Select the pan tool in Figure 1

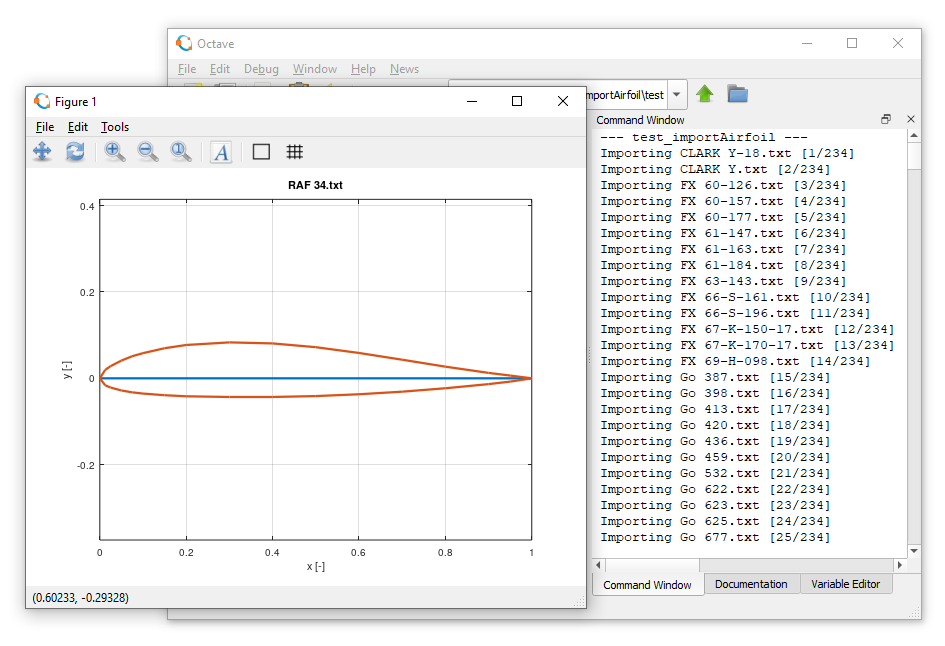coord(42,151)
